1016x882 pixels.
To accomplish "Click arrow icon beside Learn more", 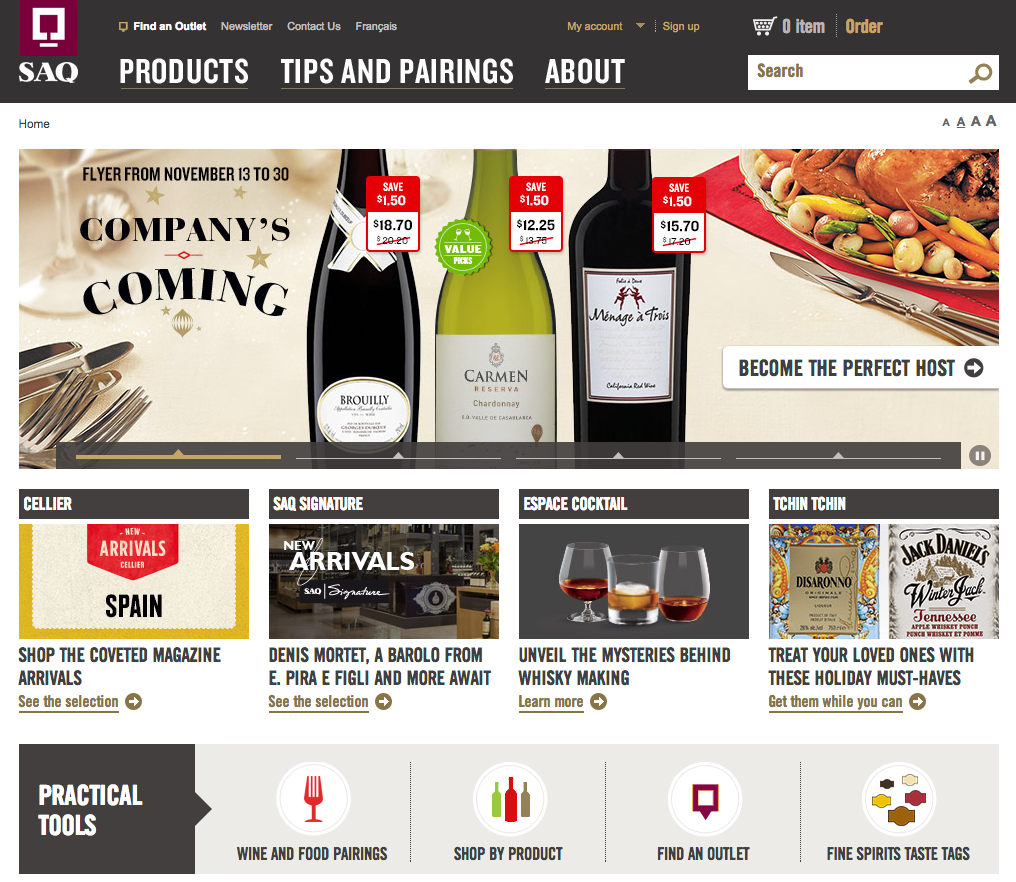I will tap(599, 702).
